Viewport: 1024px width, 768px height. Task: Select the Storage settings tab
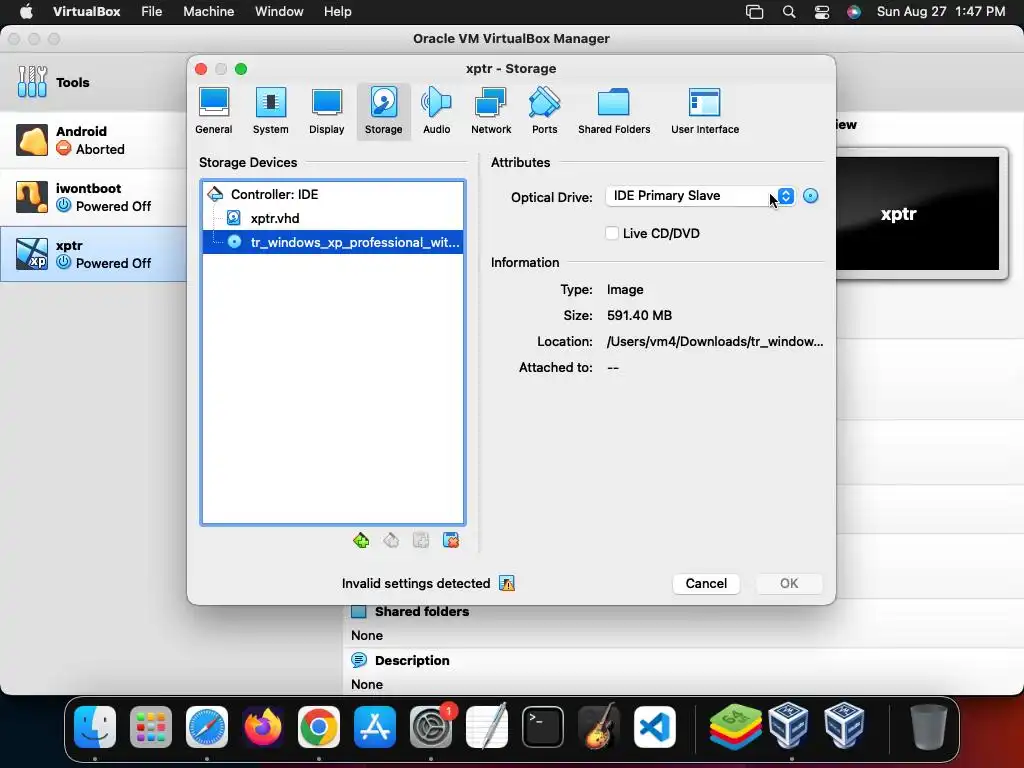(383, 111)
